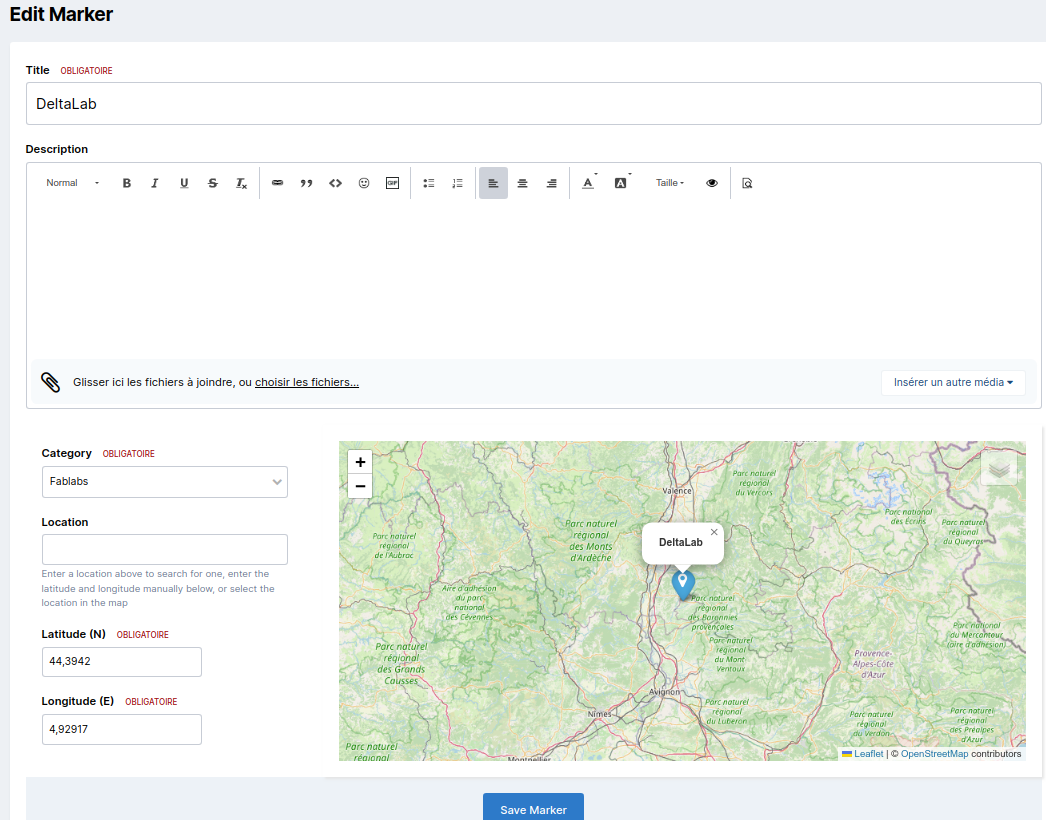1046x820 pixels.
Task: Expand the Insérer un autre média menu
Action: (x=953, y=382)
